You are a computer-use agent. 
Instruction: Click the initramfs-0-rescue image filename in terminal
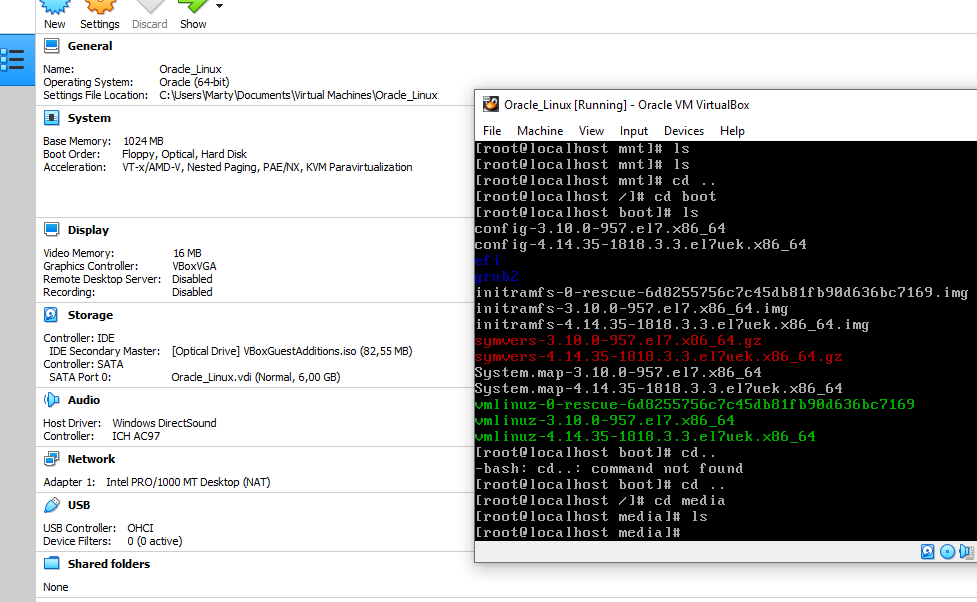point(722,293)
